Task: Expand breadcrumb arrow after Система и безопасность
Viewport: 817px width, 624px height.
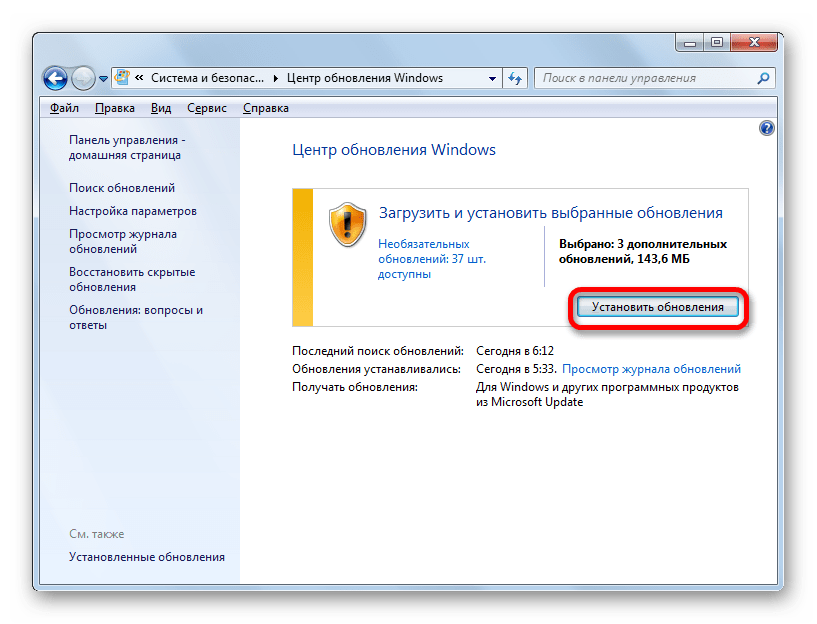Action: (x=277, y=78)
